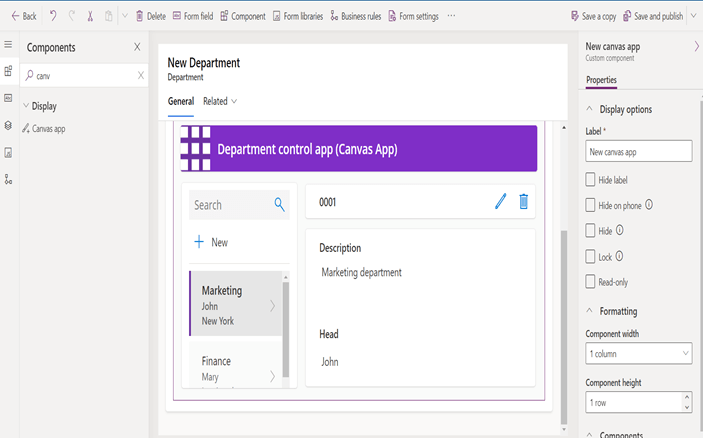
Task: Switch to the General tab
Action: pyautogui.click(x=180, y=101)
